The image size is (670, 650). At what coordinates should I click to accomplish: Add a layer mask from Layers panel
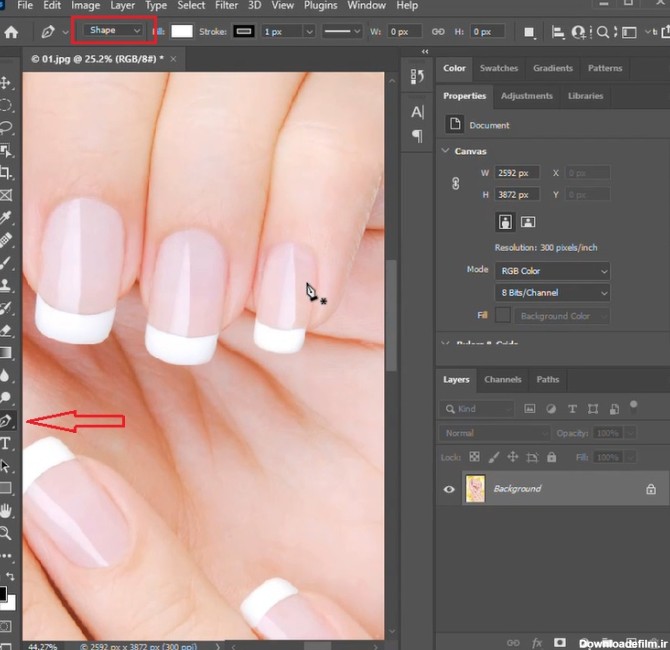(559, 642)
